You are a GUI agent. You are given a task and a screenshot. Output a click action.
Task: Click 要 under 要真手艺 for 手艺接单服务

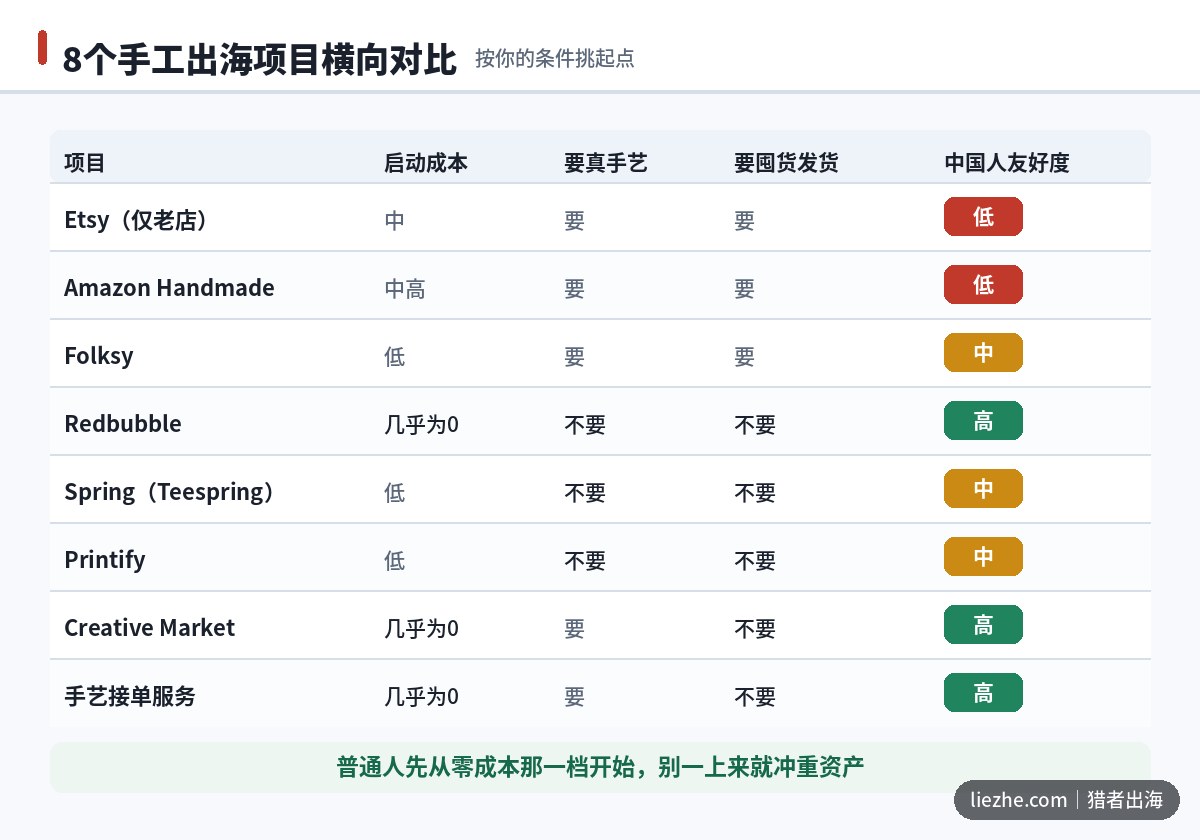pos(574,697)
